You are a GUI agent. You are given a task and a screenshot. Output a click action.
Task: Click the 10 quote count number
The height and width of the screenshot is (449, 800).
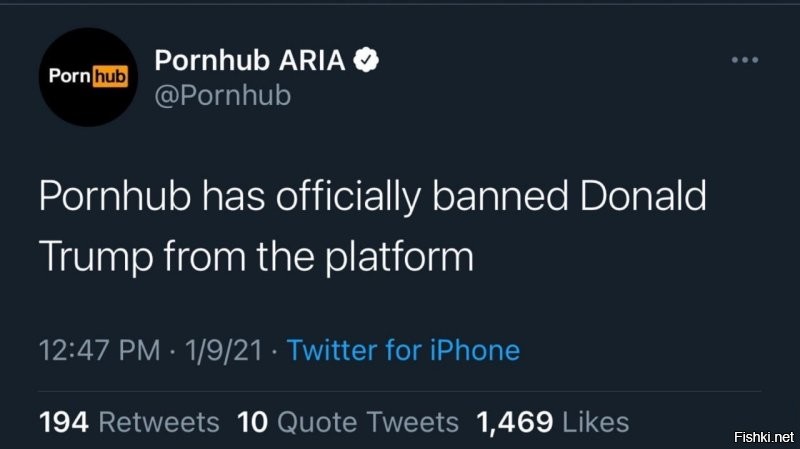coord(253,422)
